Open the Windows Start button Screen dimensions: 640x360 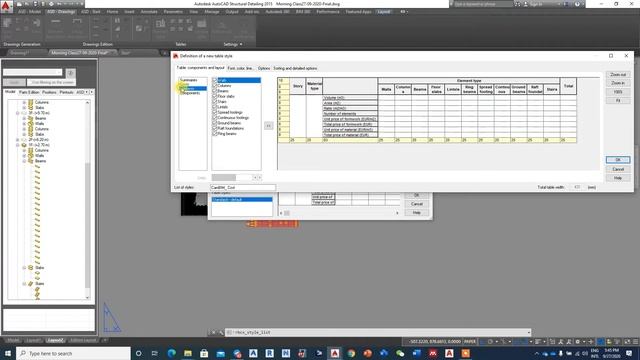coord(8,353)
